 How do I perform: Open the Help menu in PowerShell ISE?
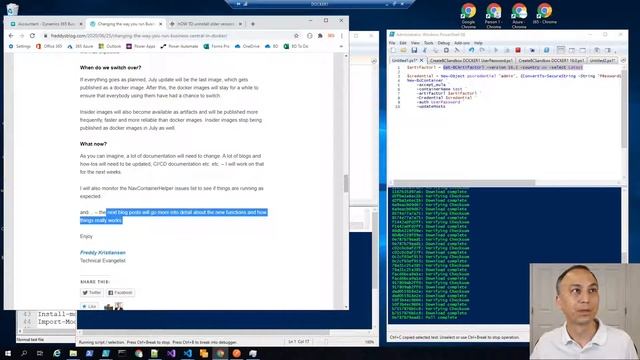[478, 43]
